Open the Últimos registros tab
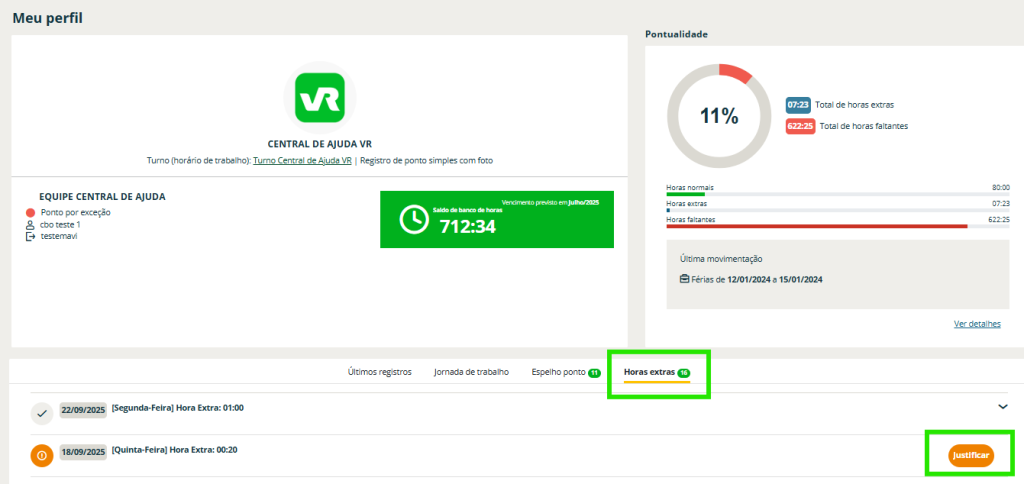 [379, 372]
